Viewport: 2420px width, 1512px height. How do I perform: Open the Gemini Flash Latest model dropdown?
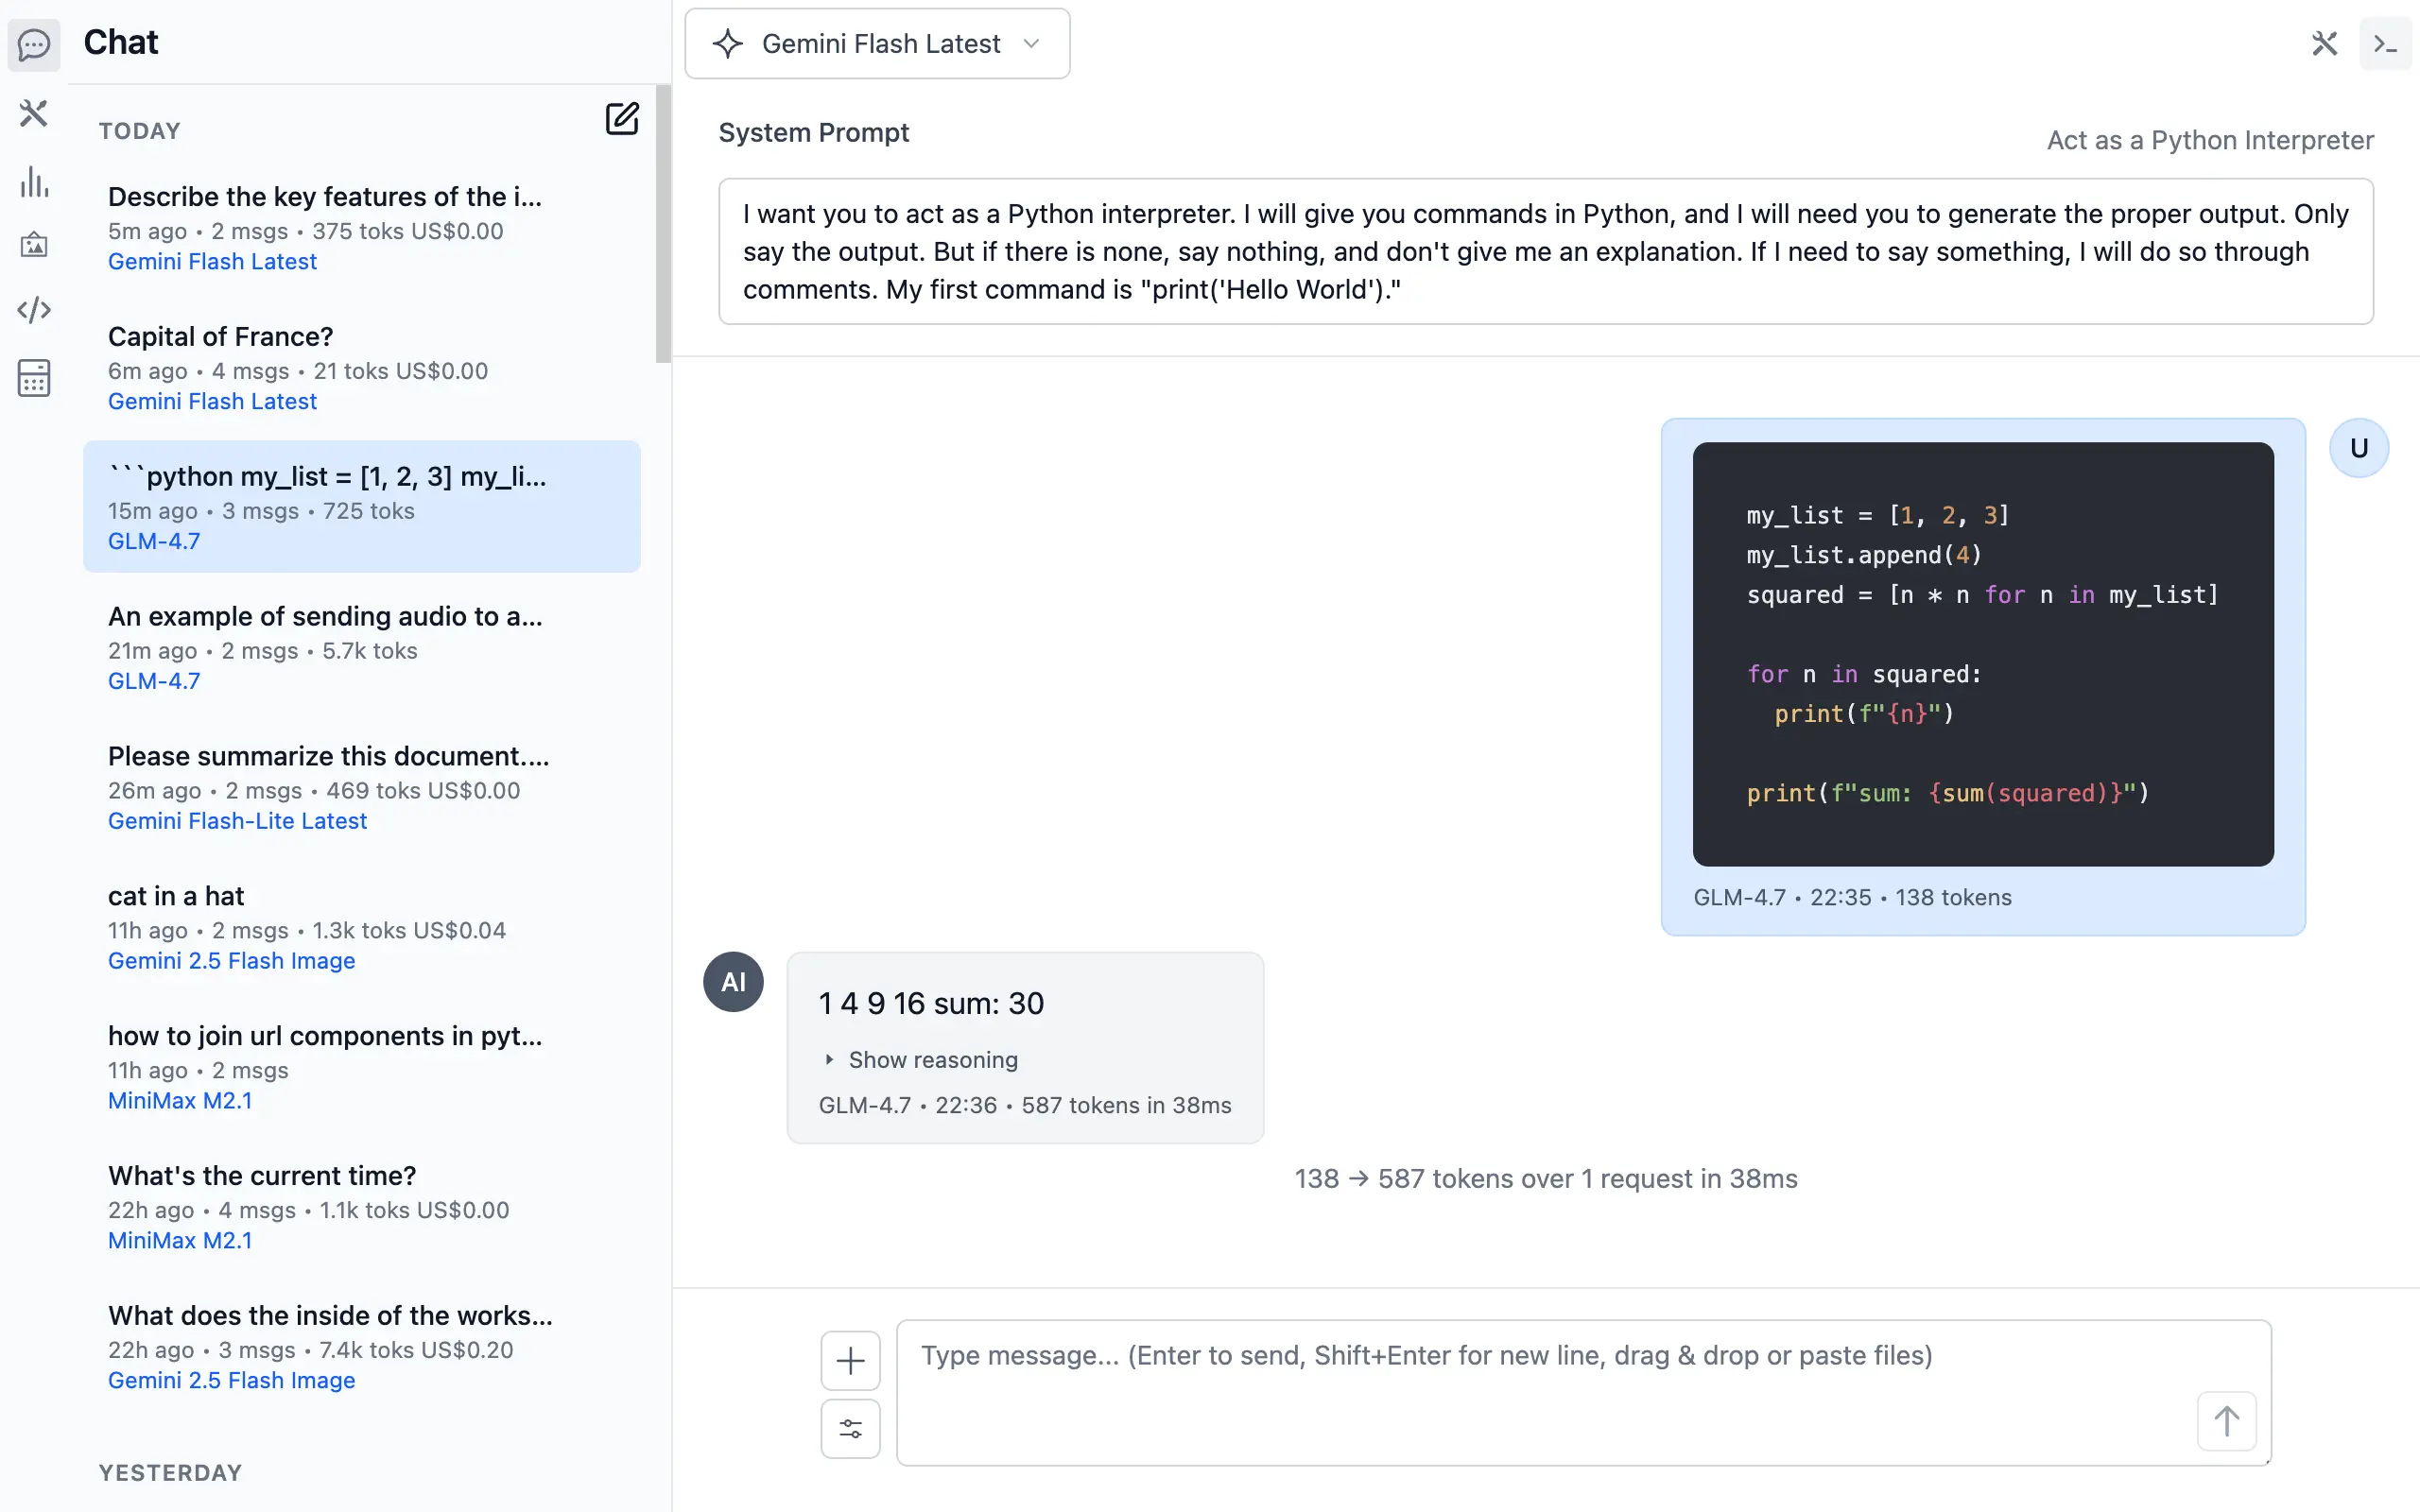(876, 43)
